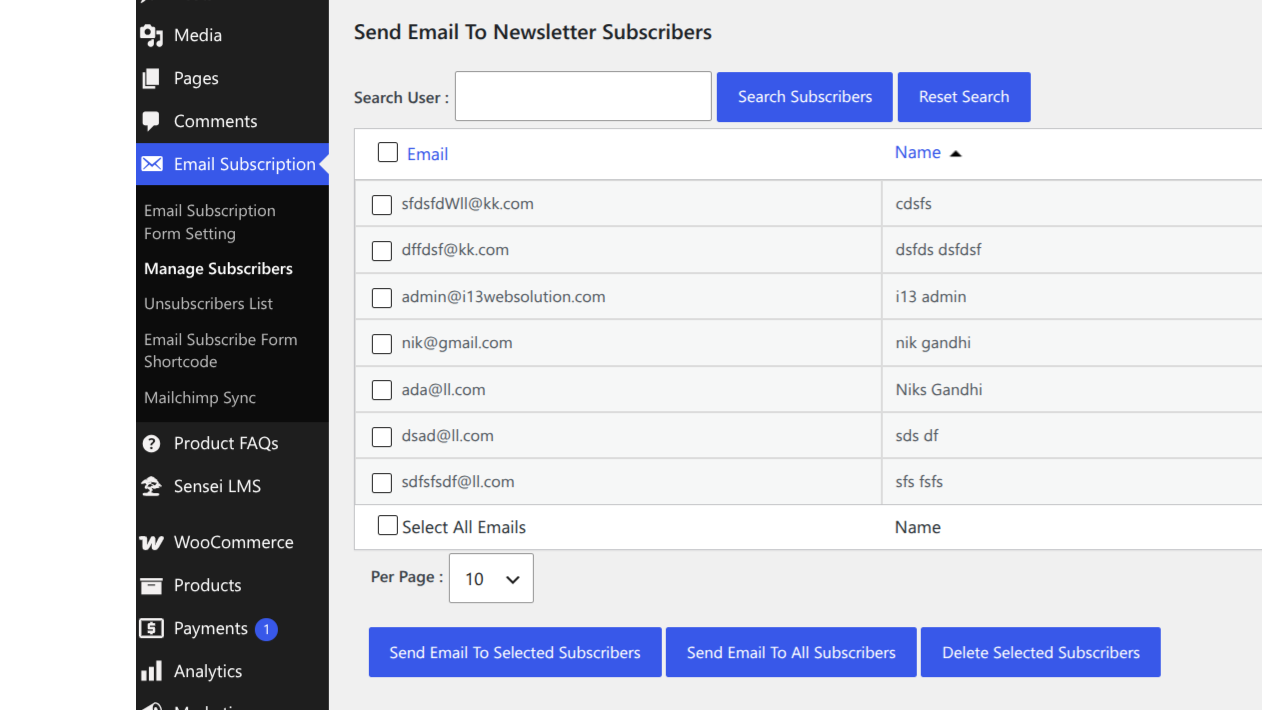Open the Per Page dropdown
This screenshot has width=1262, height=710.
tap(491, 578)
